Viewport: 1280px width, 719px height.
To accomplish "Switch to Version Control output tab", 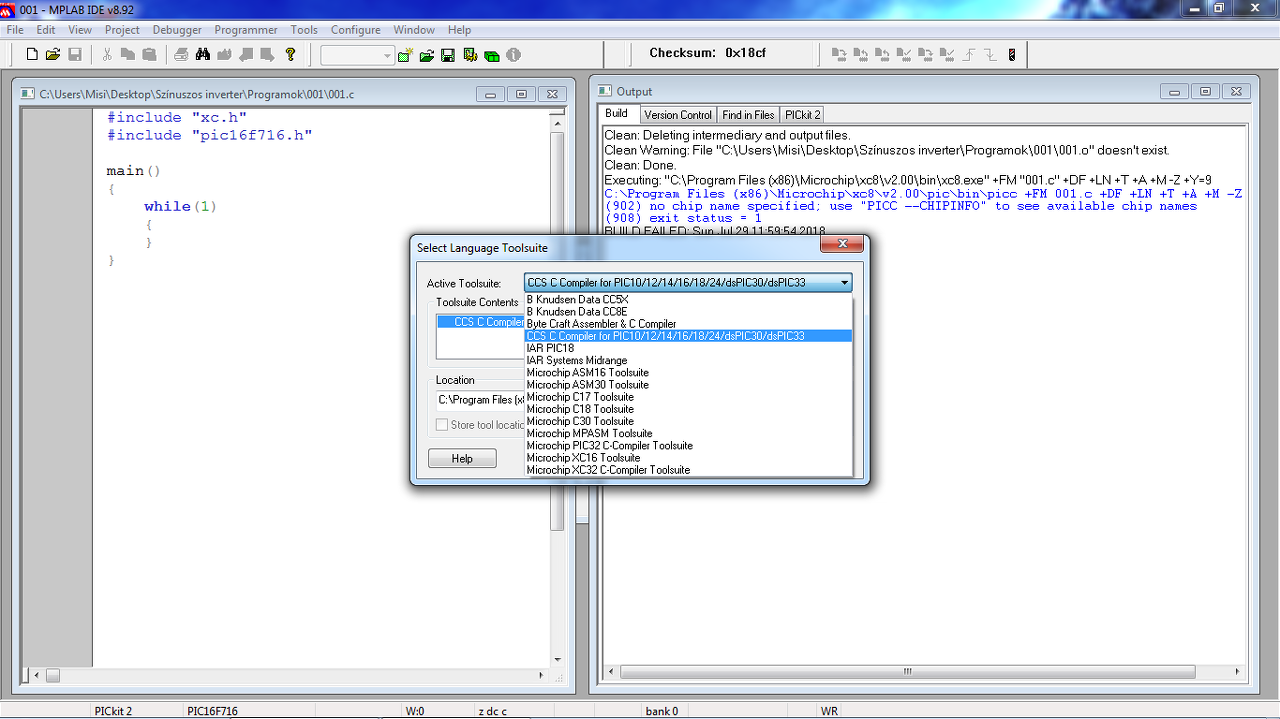I will (678, 115).
